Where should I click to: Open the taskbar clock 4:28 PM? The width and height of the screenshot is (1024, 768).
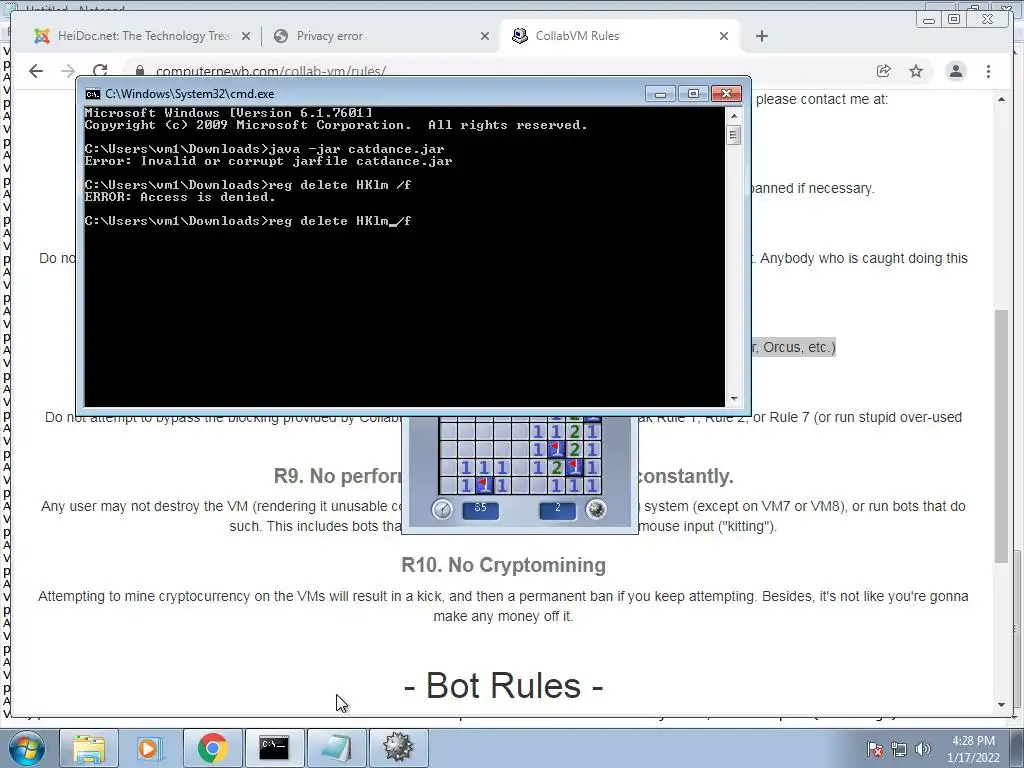(973, 749)
